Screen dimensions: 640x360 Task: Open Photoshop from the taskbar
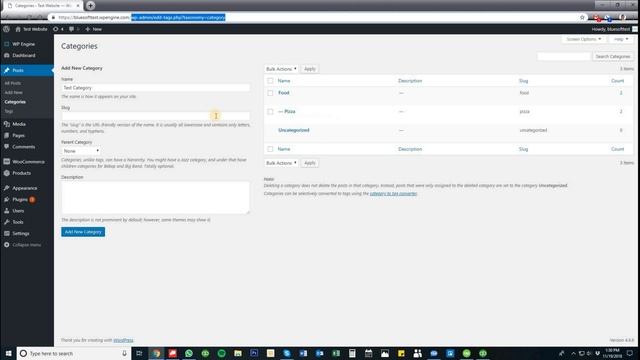[254, 353]
